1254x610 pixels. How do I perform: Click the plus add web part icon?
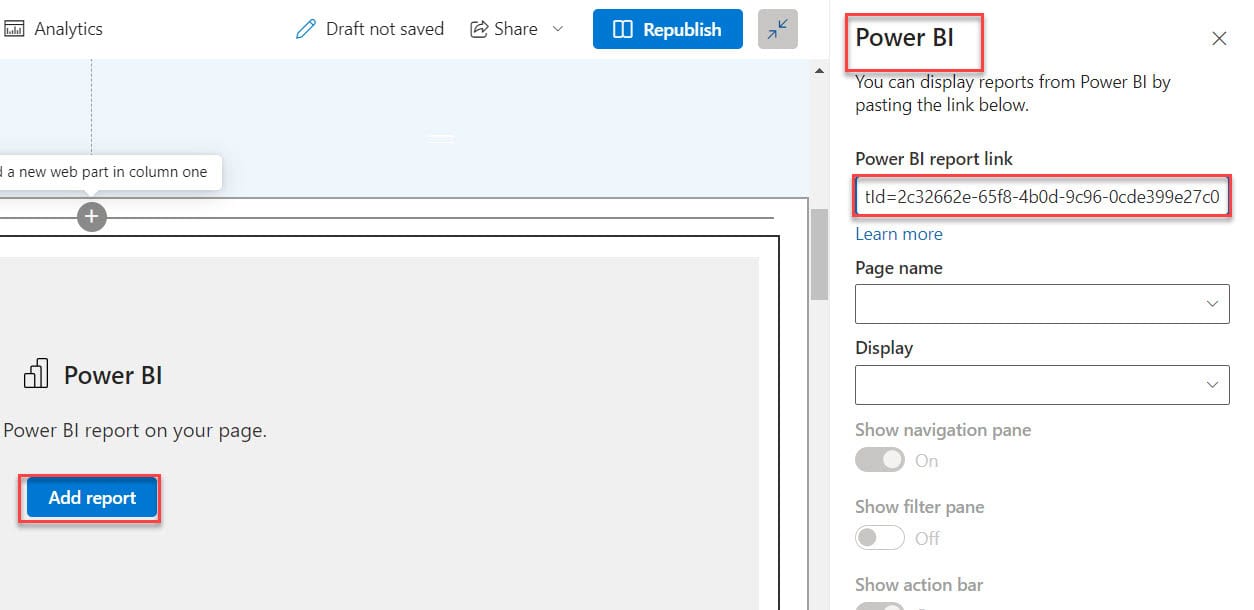pyautogui.click(x=92, y=216)
